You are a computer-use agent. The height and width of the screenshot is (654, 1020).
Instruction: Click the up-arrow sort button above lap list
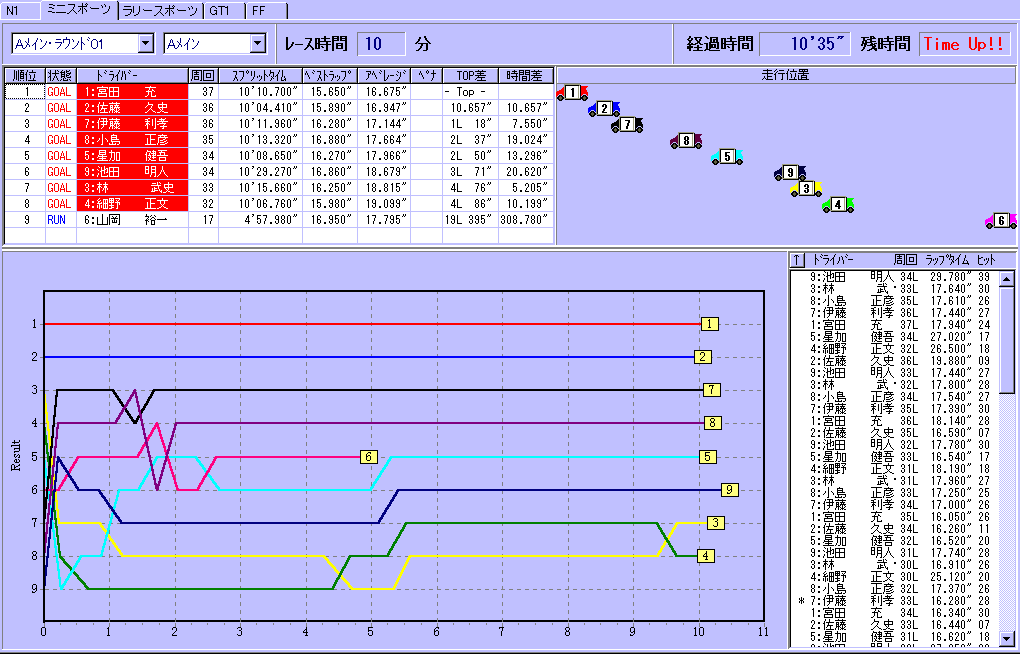(x=797, y=259)
